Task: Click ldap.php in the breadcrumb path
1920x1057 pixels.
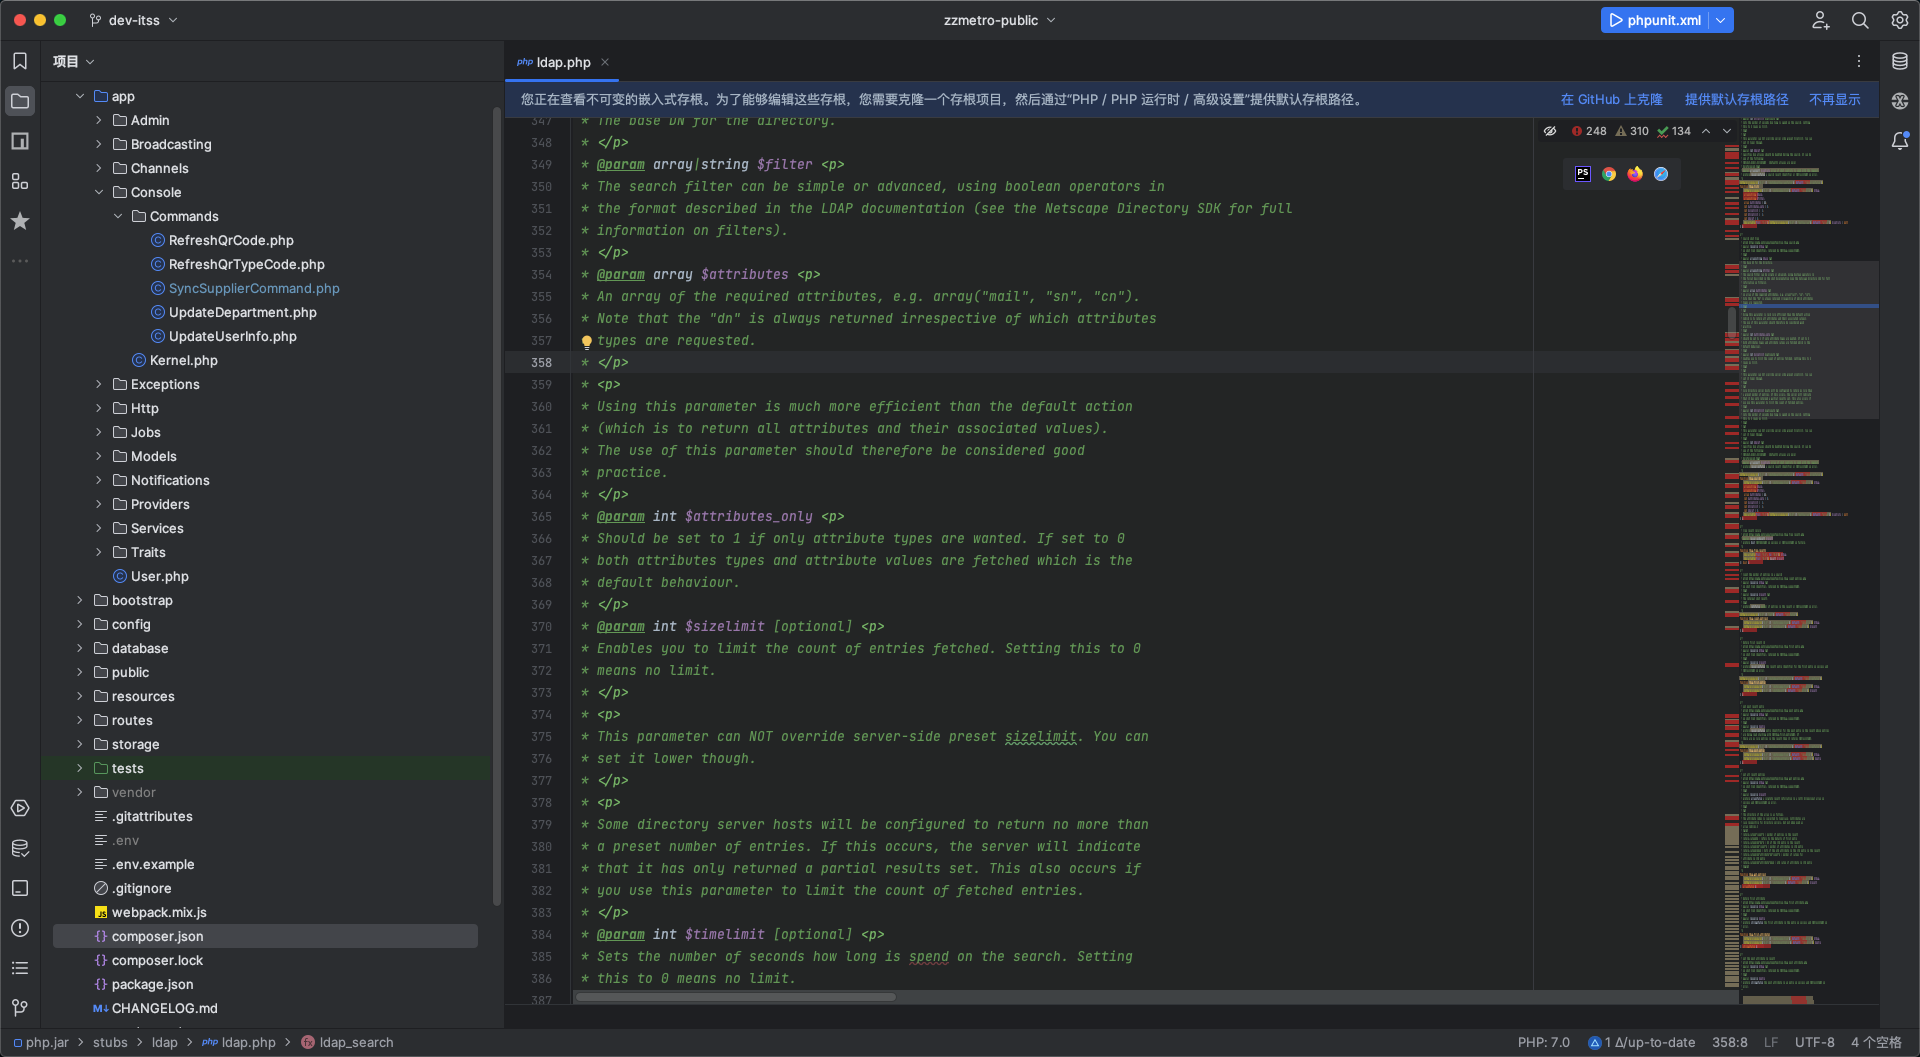Action: point(239,1042)
